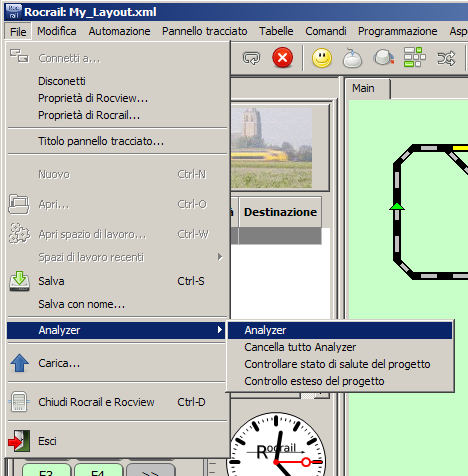Image resolution: width=468 pixels, height=476 pixels.
Task: Select Analyzer in the open submenu
Action: click(x=340, y=330)
